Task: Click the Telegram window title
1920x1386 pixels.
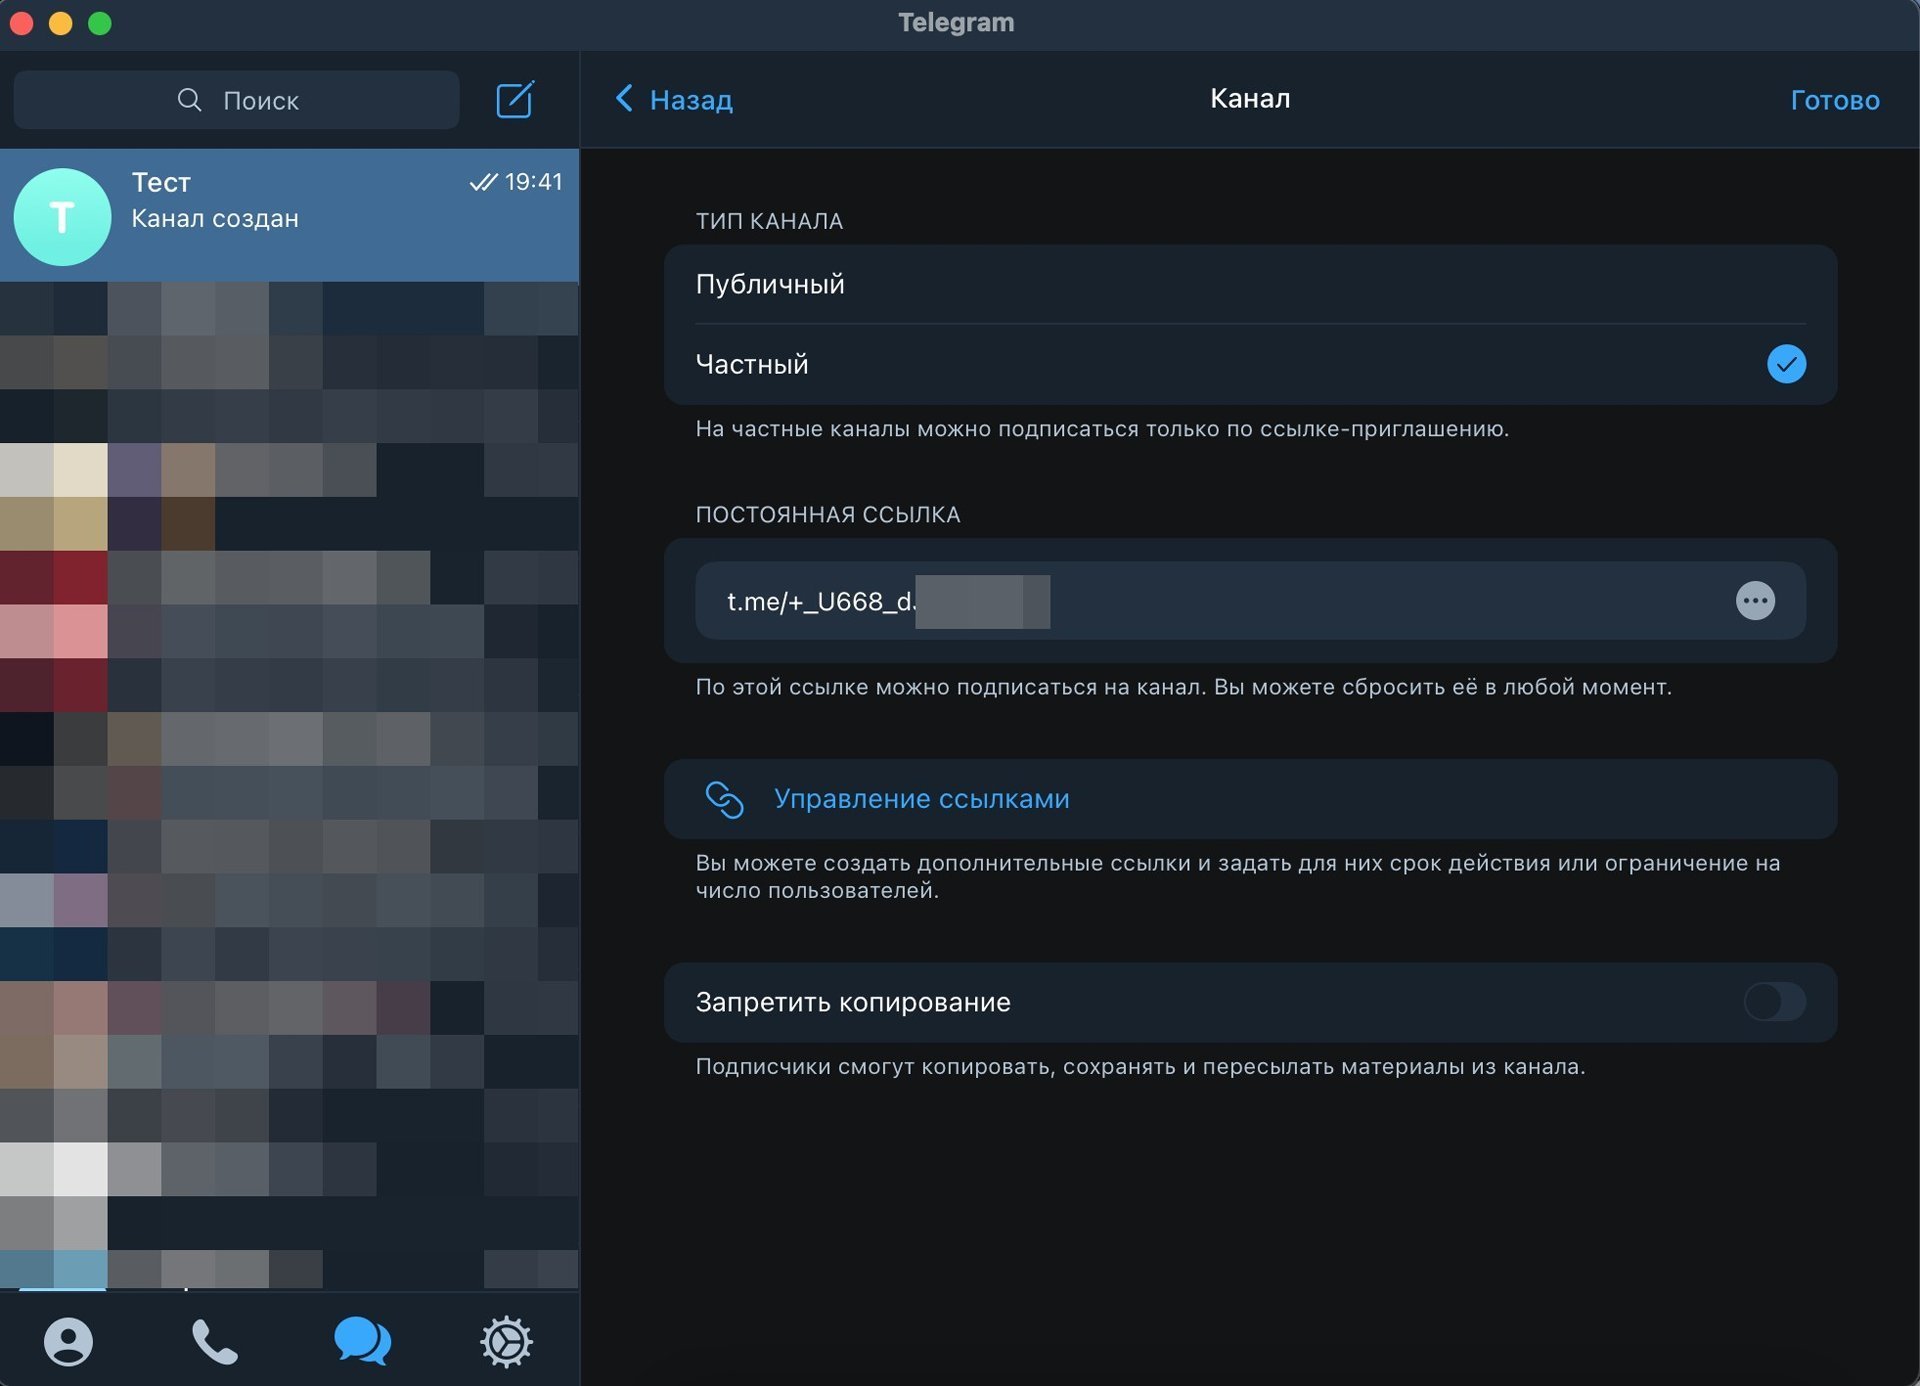Action: click(956, 22)
